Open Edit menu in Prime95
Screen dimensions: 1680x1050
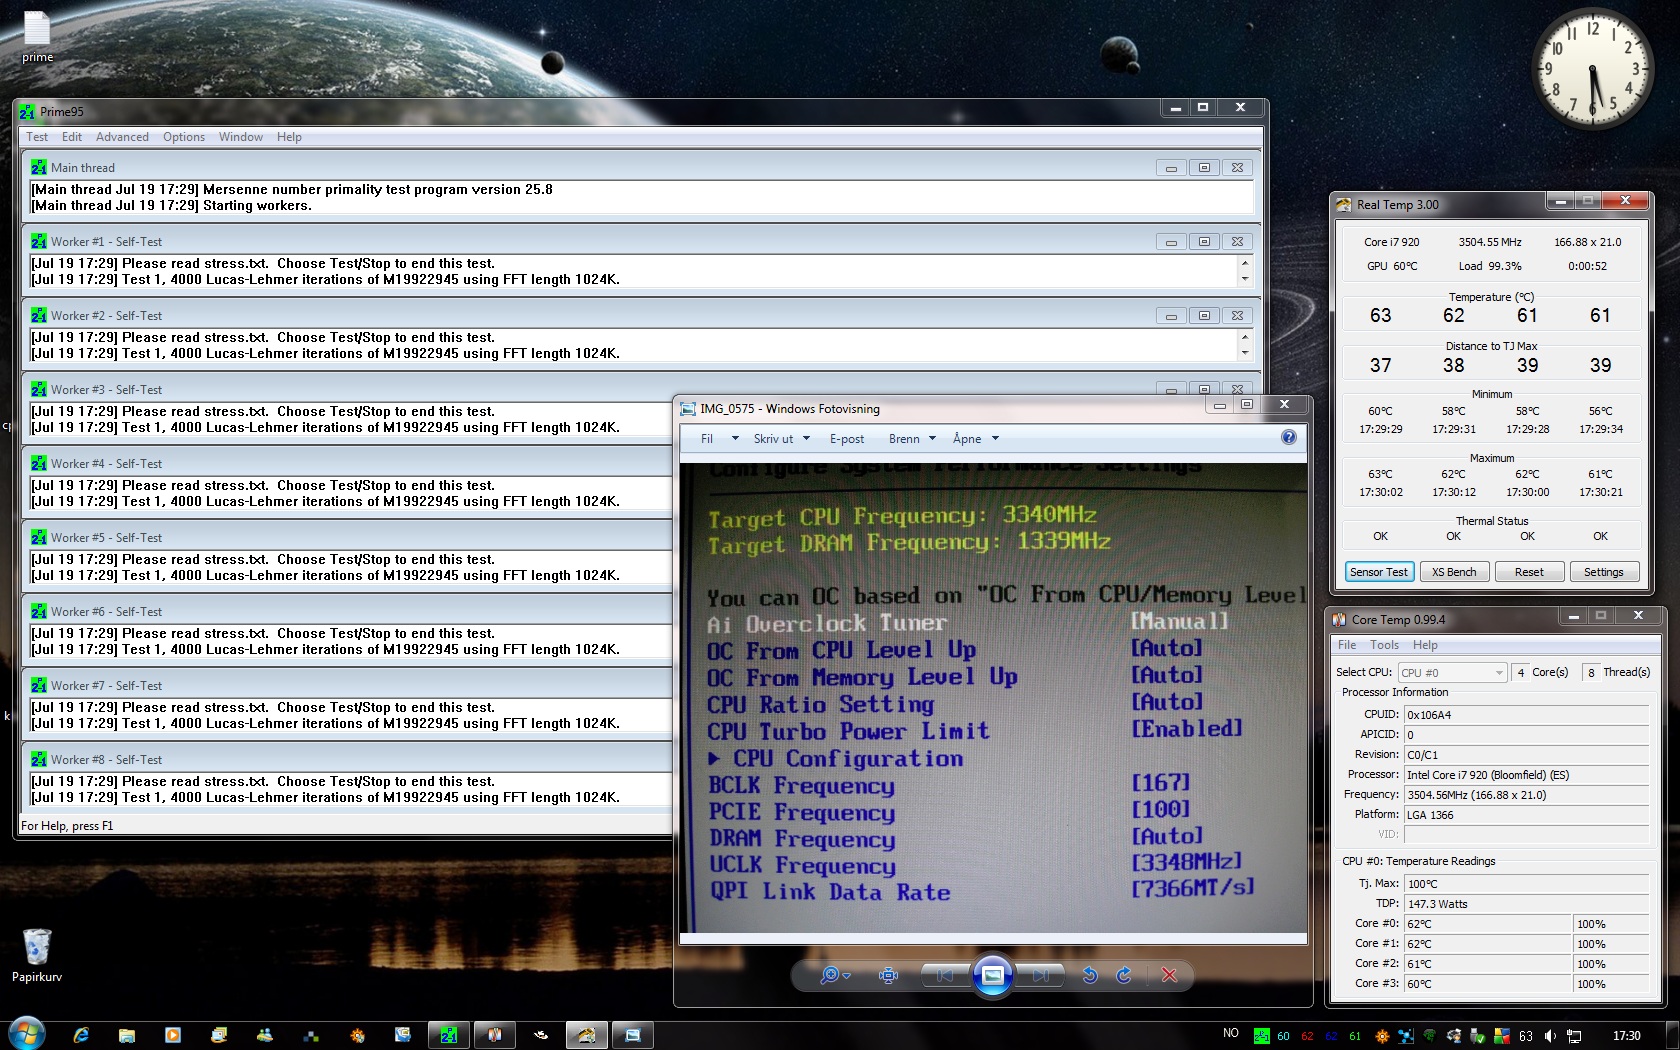72,137
